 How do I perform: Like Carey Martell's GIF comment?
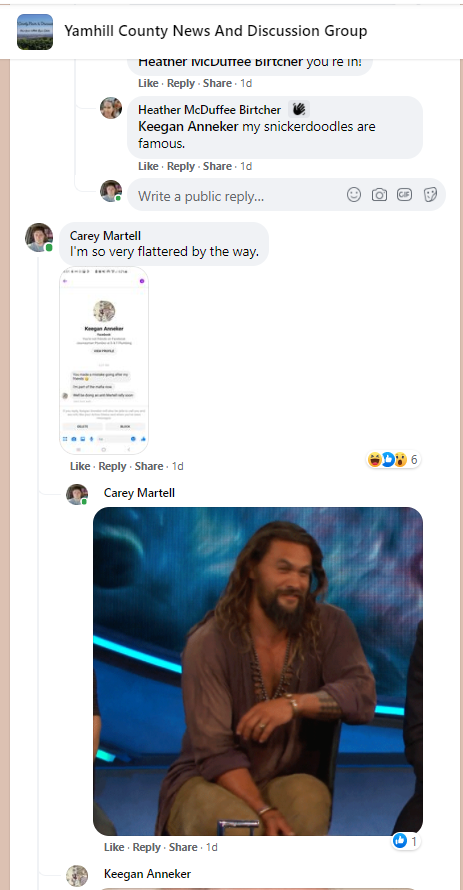114,847
